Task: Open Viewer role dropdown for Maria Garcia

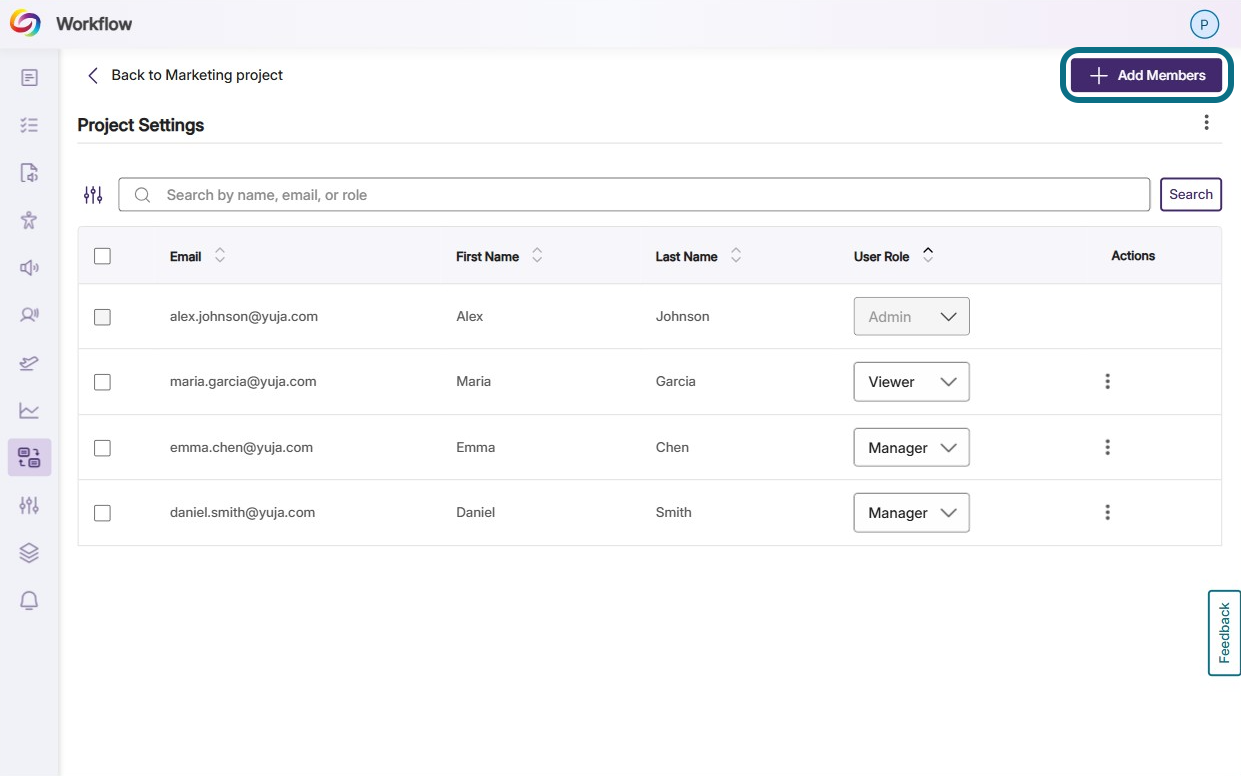Action: coord(911,382)
